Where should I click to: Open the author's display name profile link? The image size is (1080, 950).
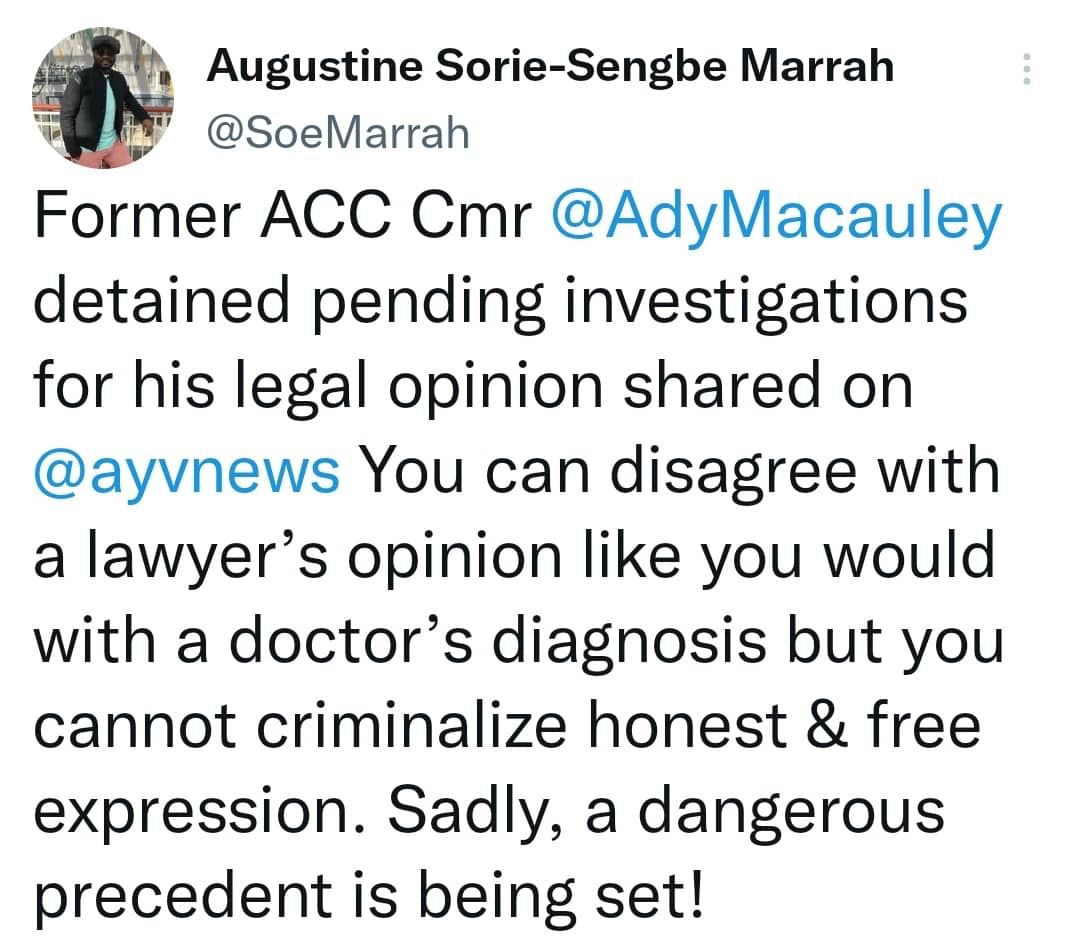(550, 68)
